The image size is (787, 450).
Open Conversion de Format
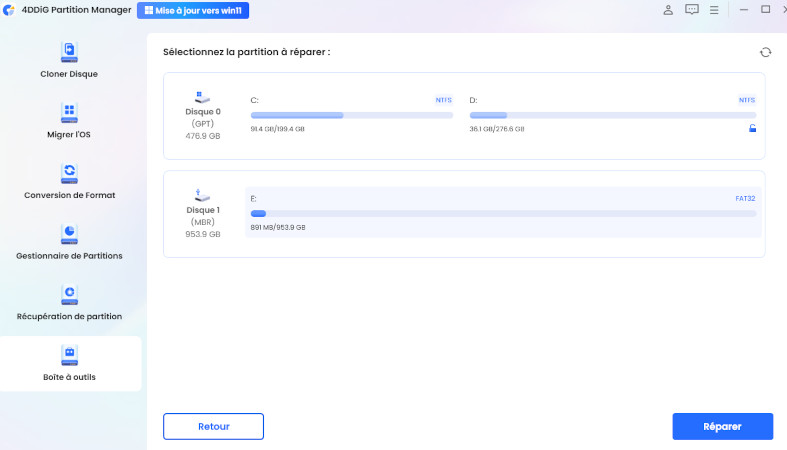coord(69,181)
